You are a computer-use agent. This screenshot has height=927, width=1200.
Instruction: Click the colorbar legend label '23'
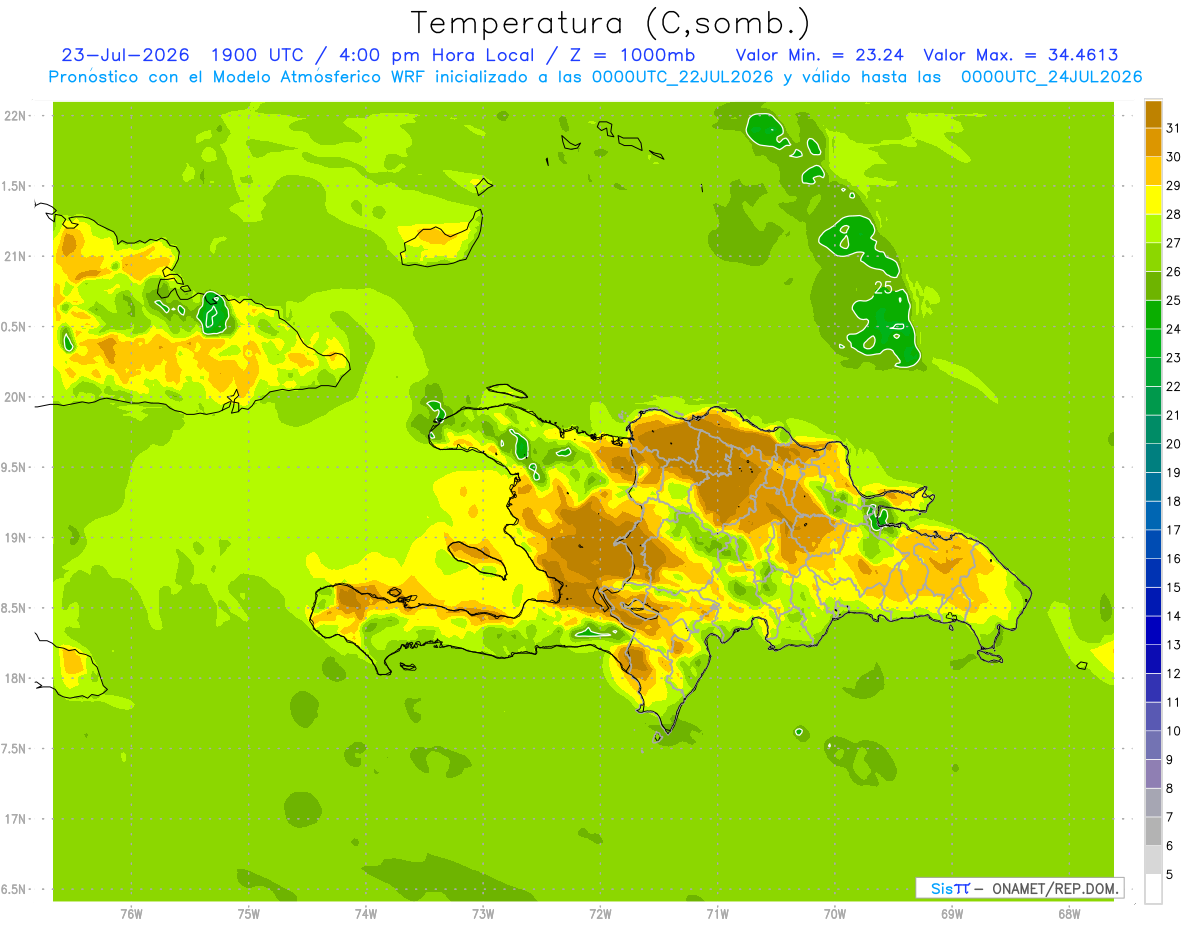point(1175,358)
